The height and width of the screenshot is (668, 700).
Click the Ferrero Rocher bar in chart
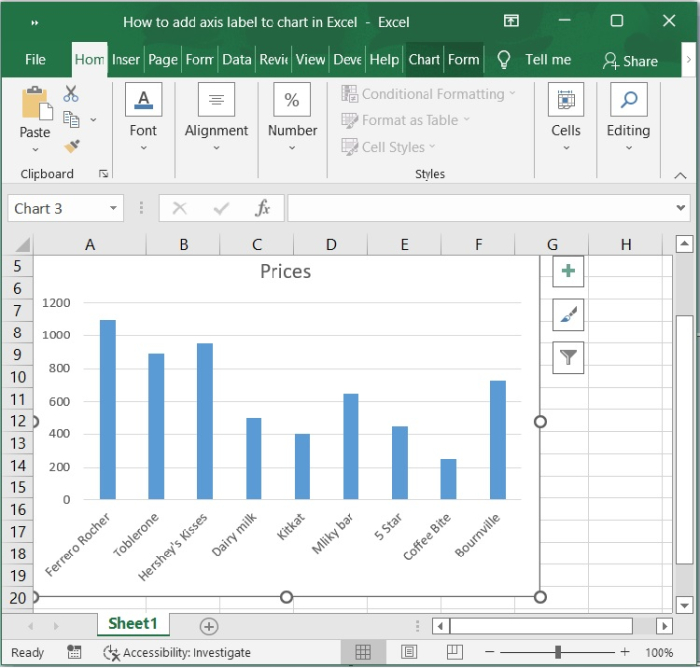pos(108,409)
